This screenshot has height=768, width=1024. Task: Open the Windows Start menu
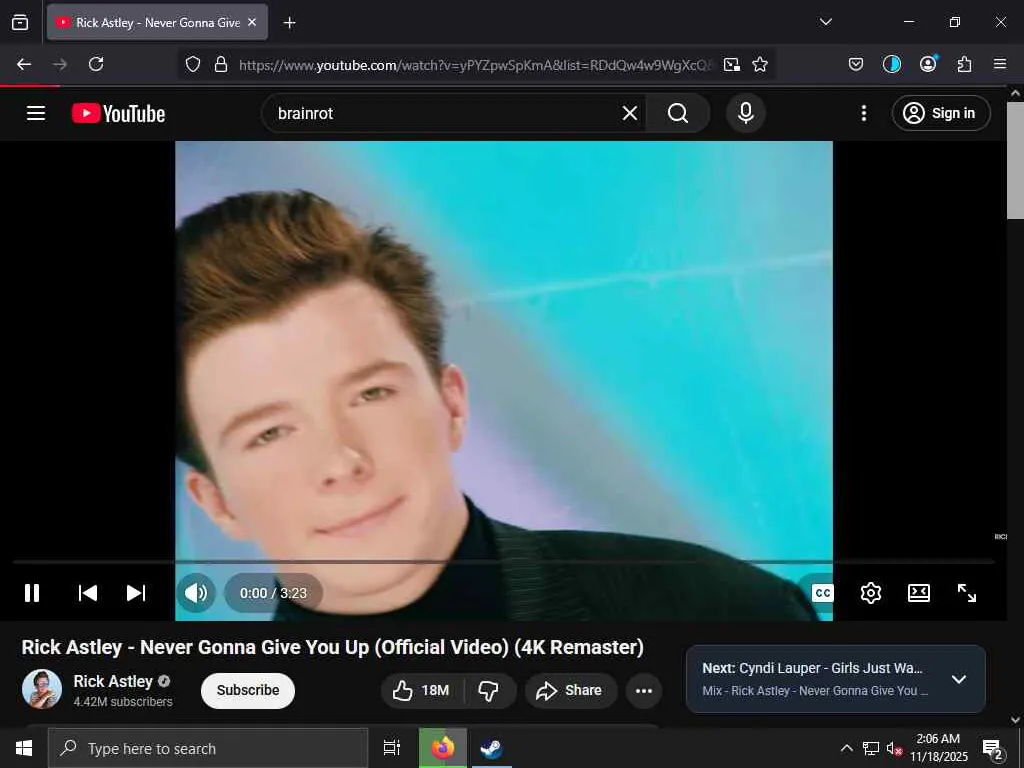24,748
